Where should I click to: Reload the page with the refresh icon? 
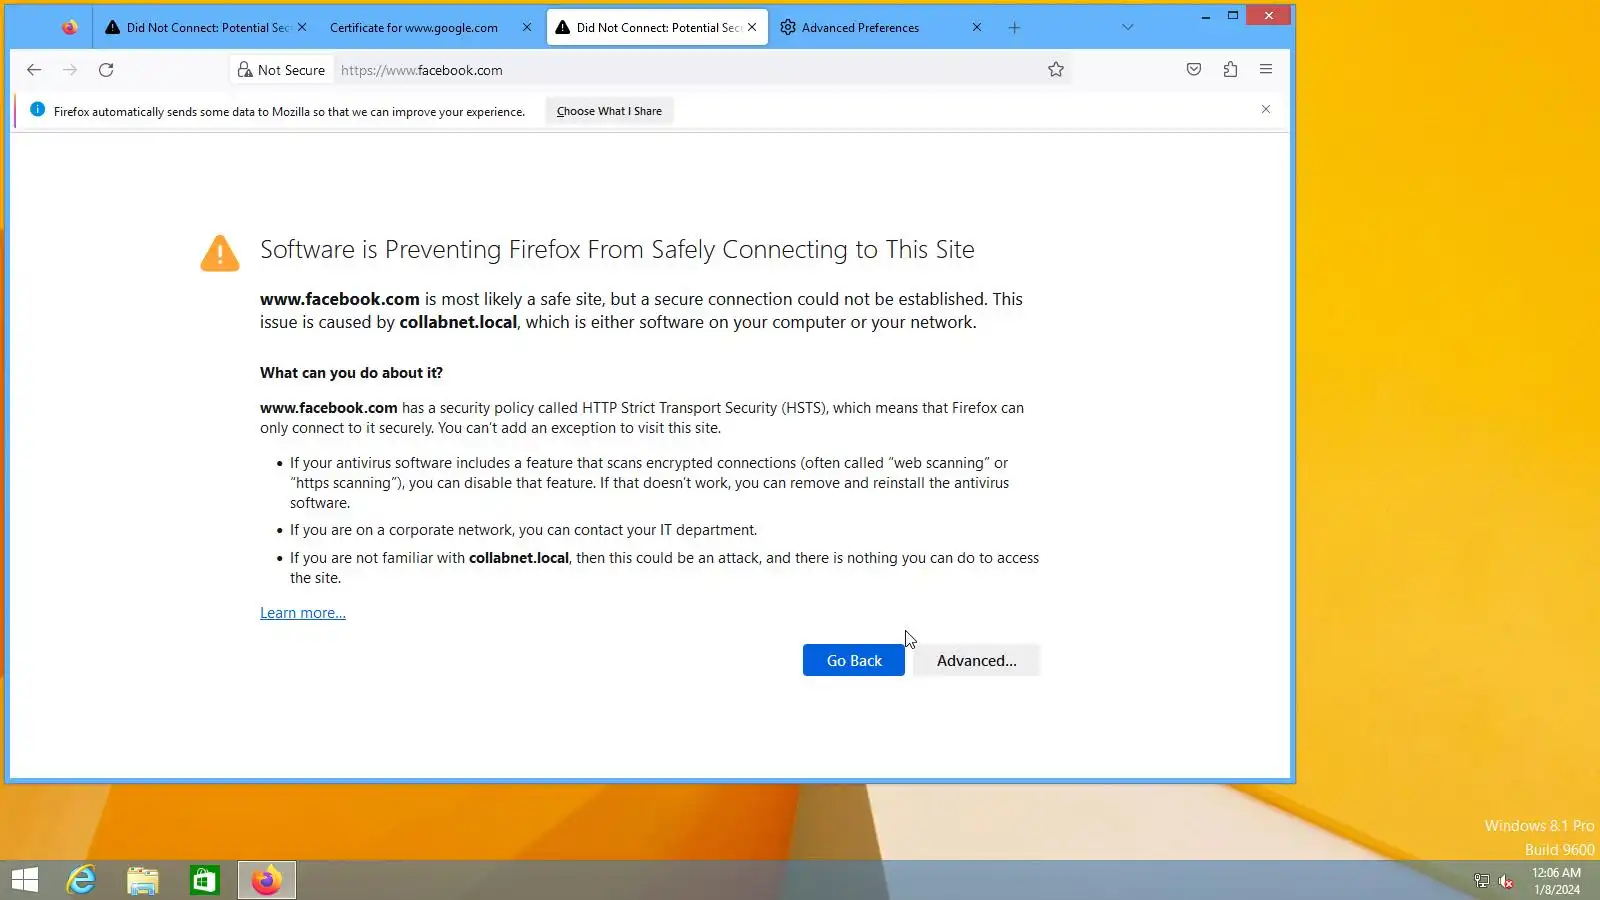(106, 70)
